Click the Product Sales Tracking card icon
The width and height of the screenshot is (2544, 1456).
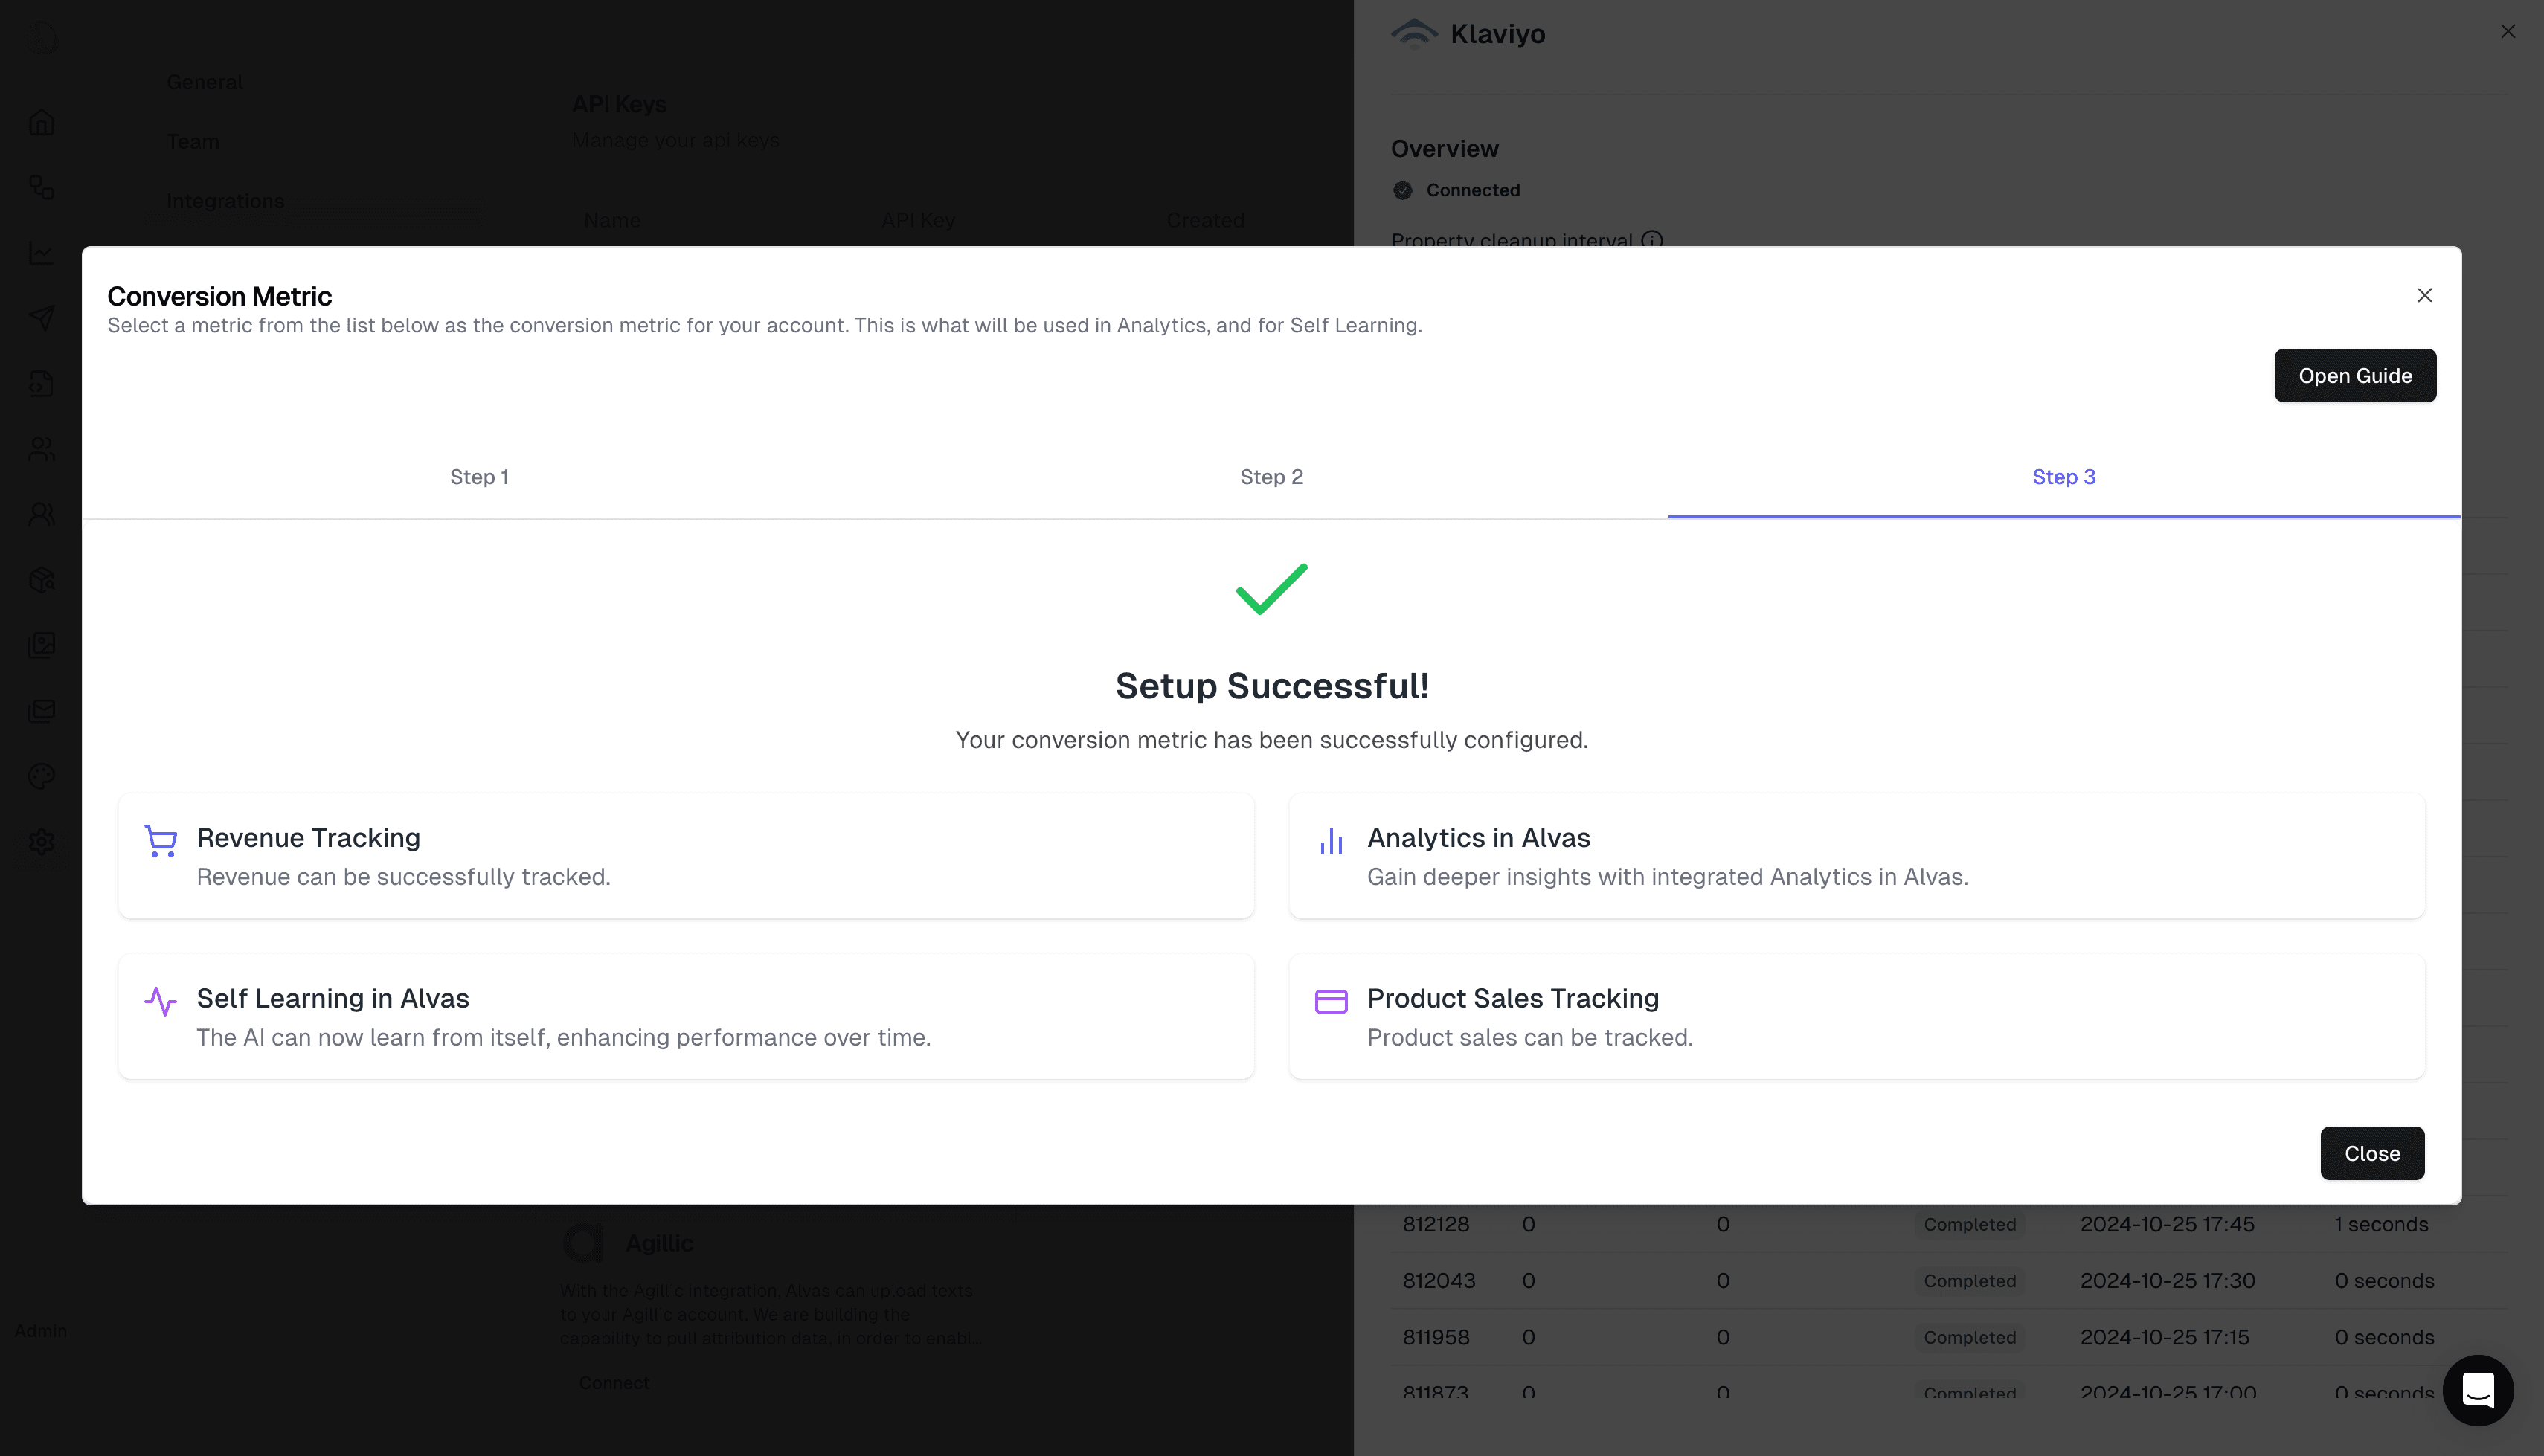pos(1331,1001)
